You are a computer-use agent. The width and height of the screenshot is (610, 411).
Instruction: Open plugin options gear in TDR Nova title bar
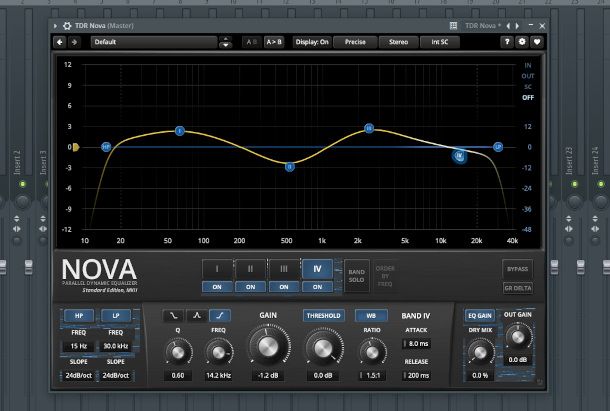click(x=67, y=26)
